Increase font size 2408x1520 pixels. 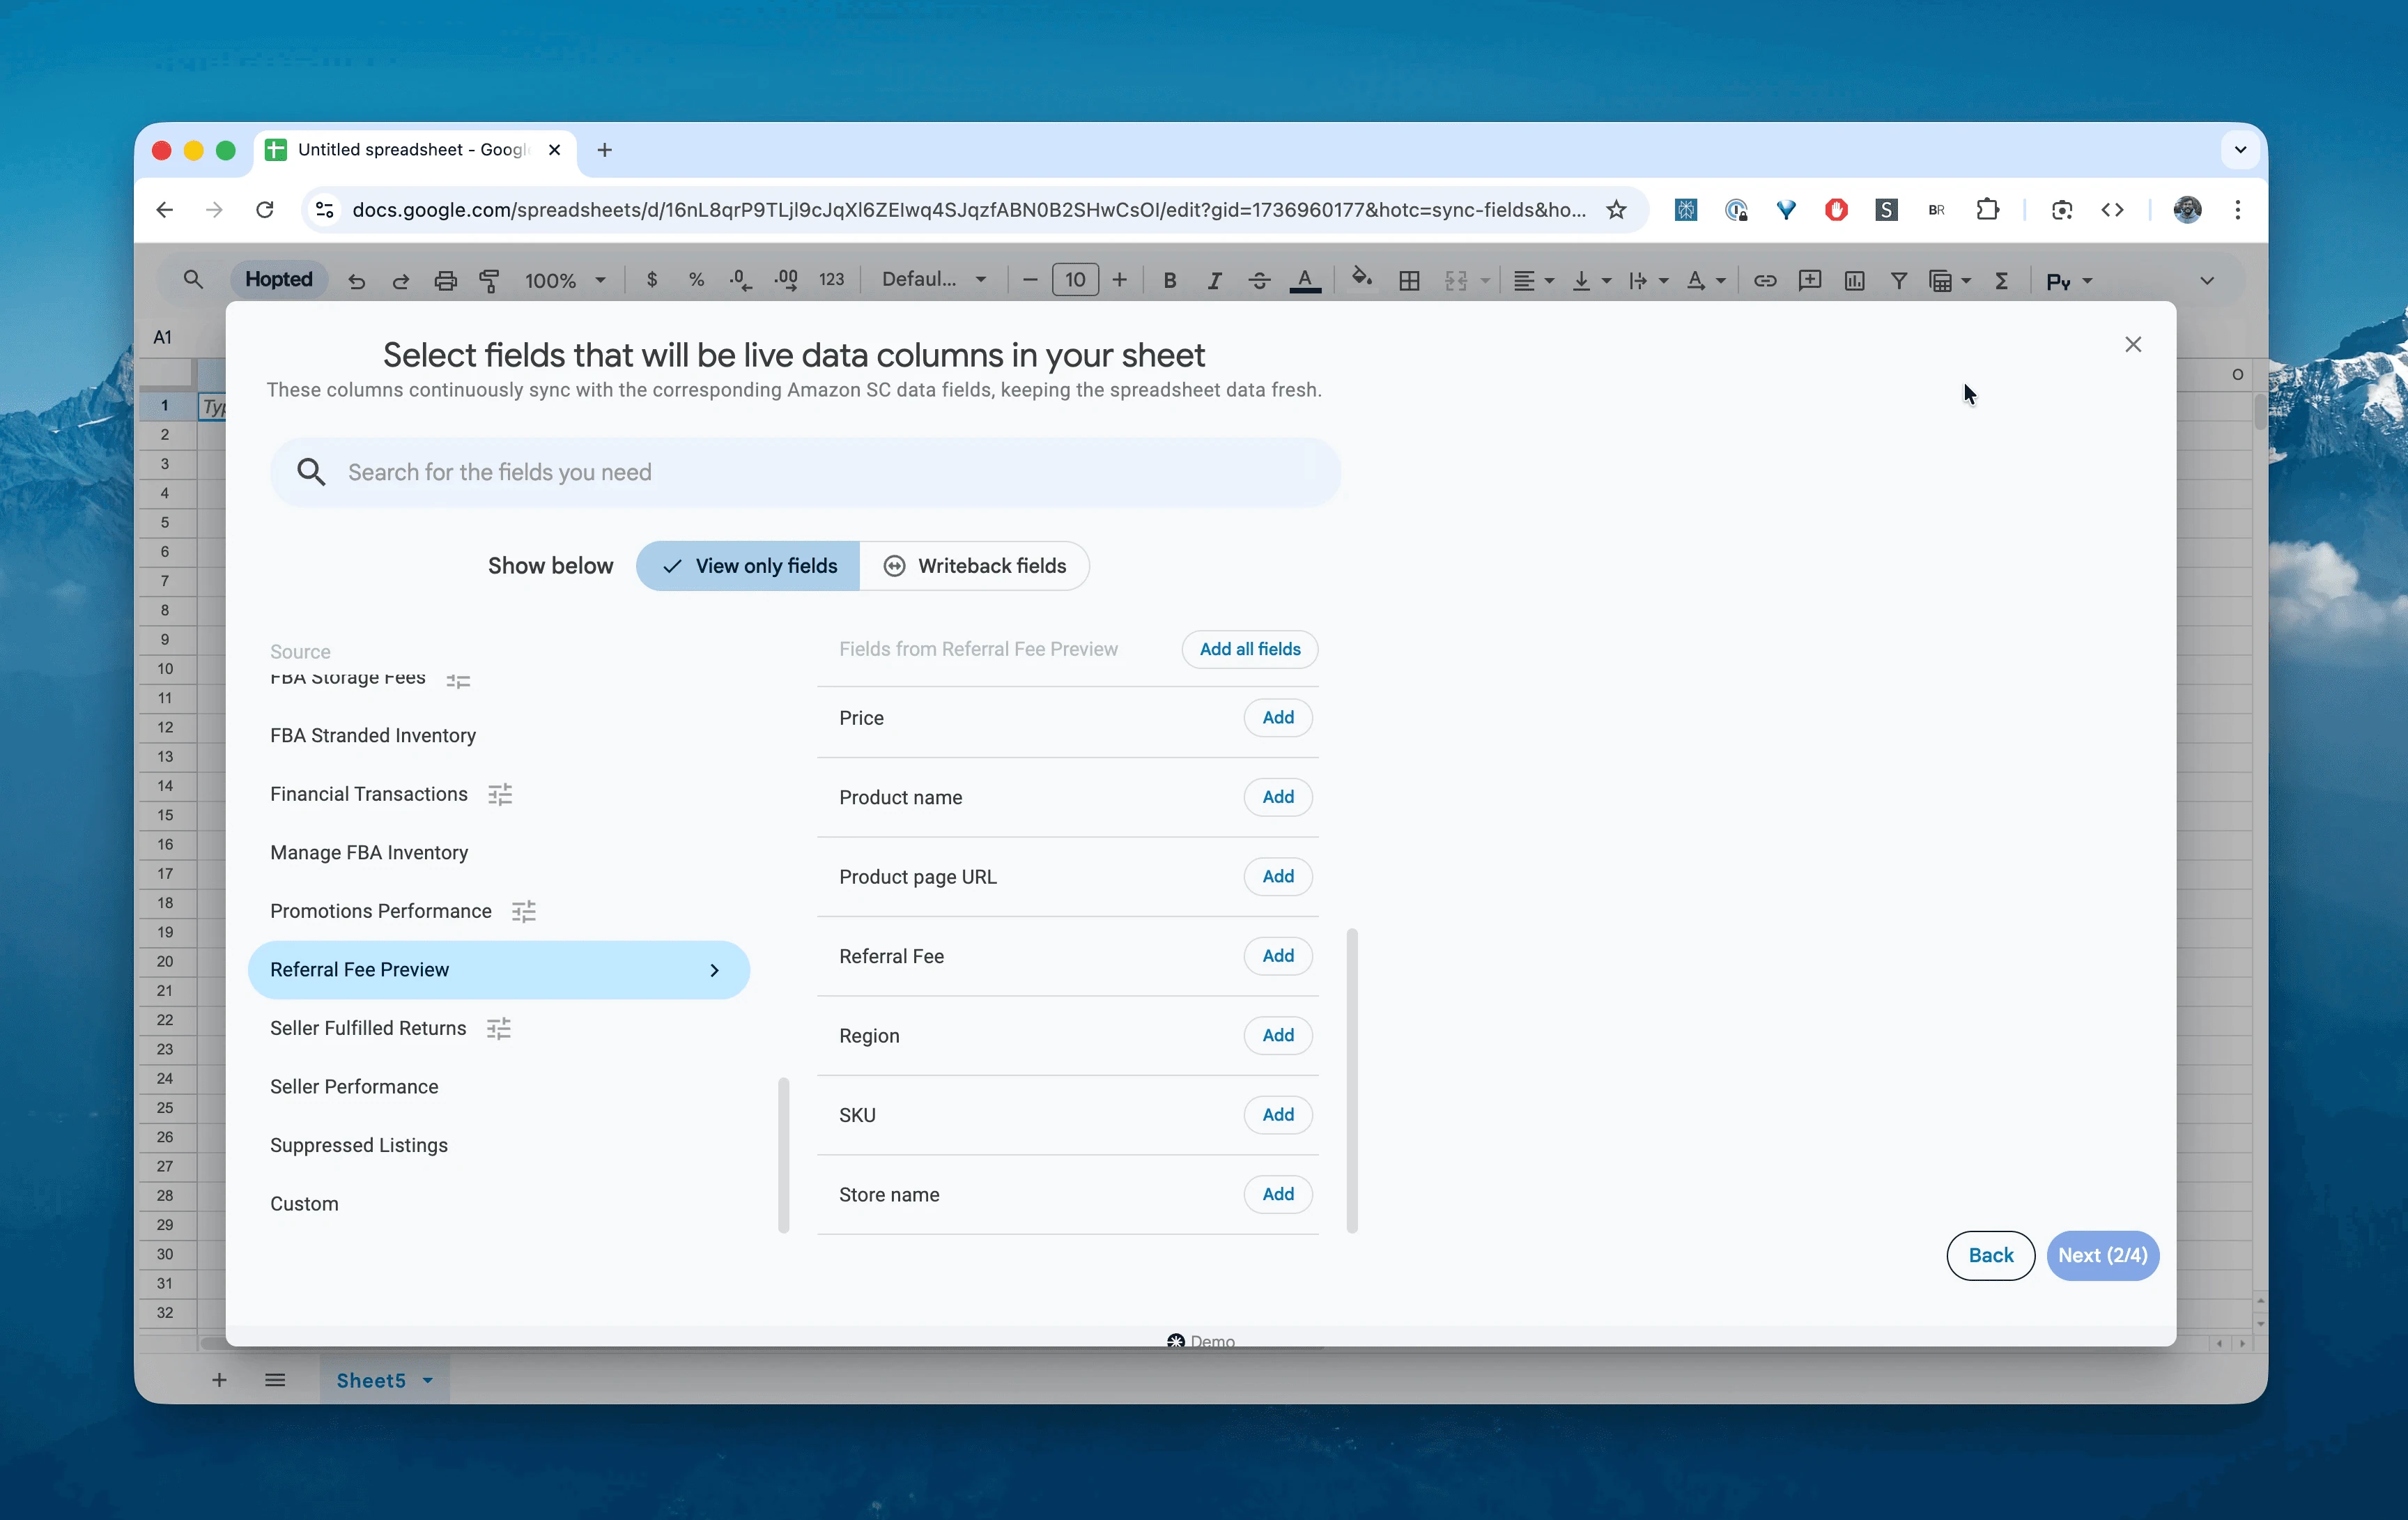[1120, 280]
